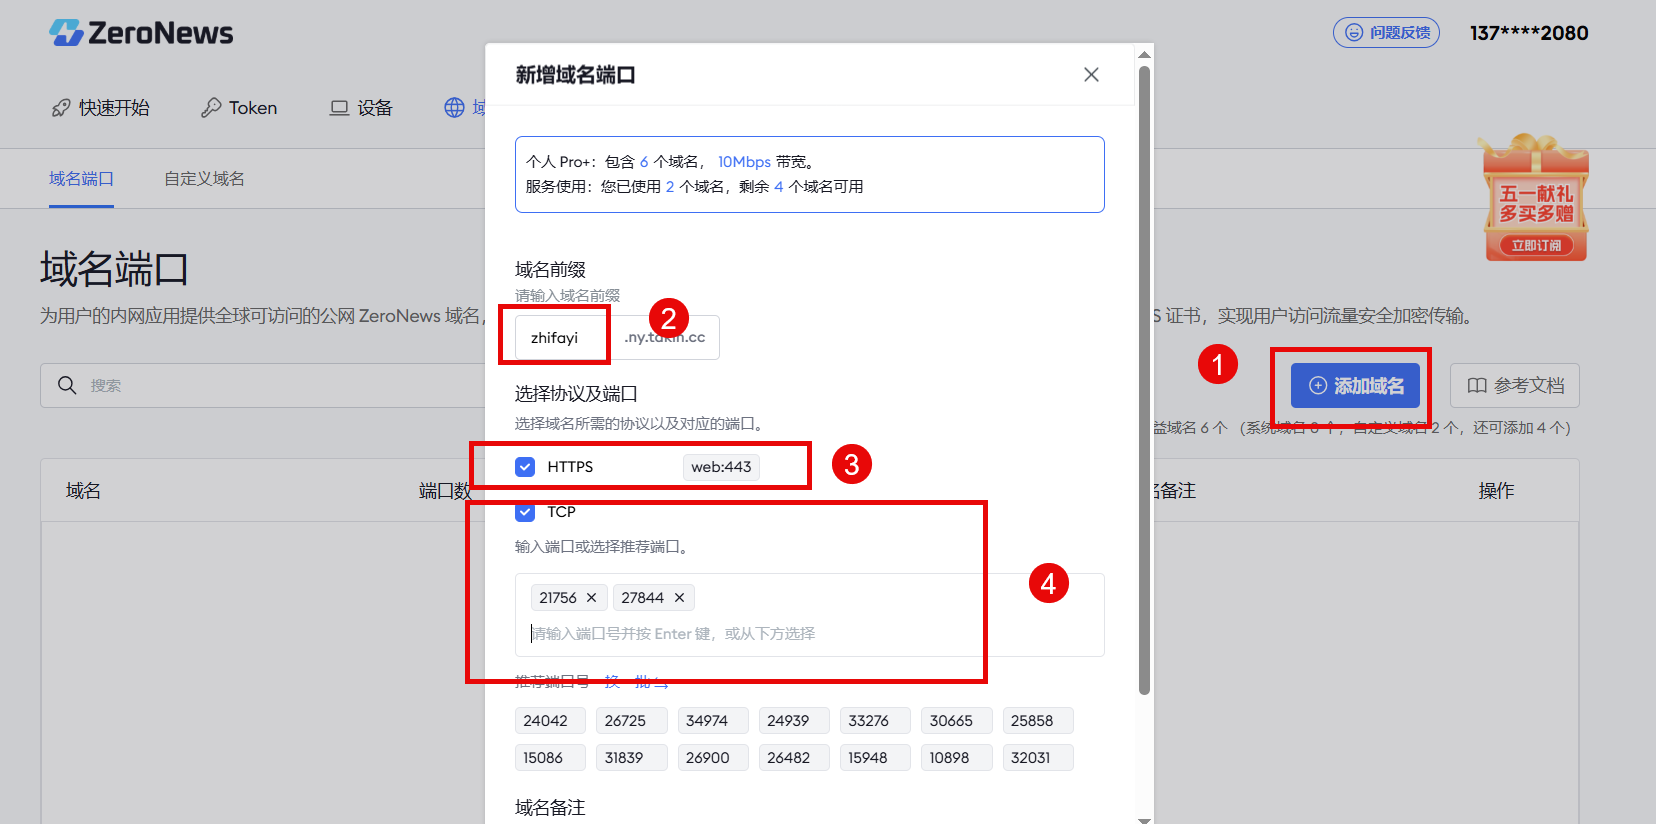Viewport: 1656px width, 824px height.
Task: Click the search magnifier icon
Action: coord(67,386)
